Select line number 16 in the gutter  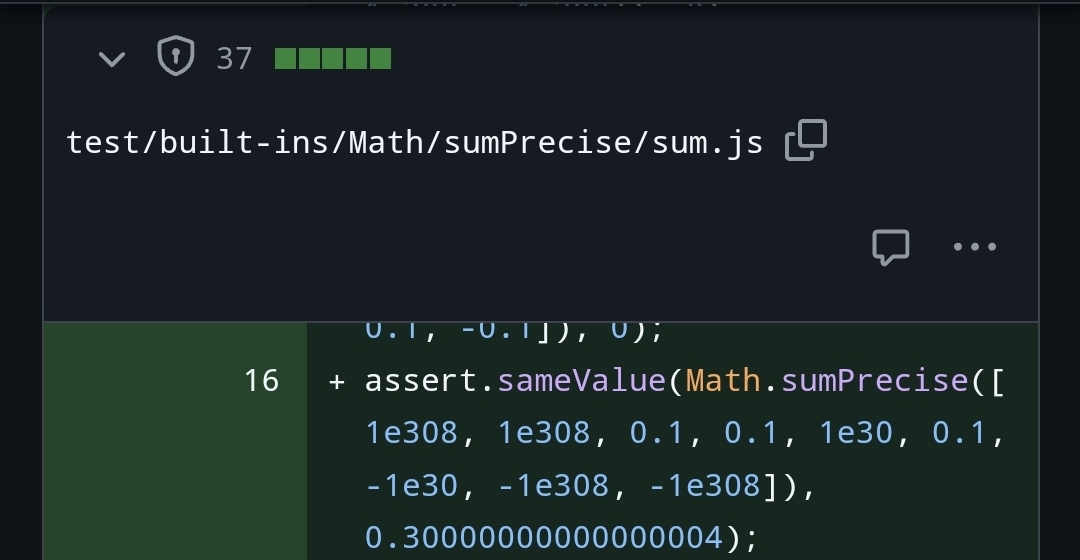(x=261, y=381)
